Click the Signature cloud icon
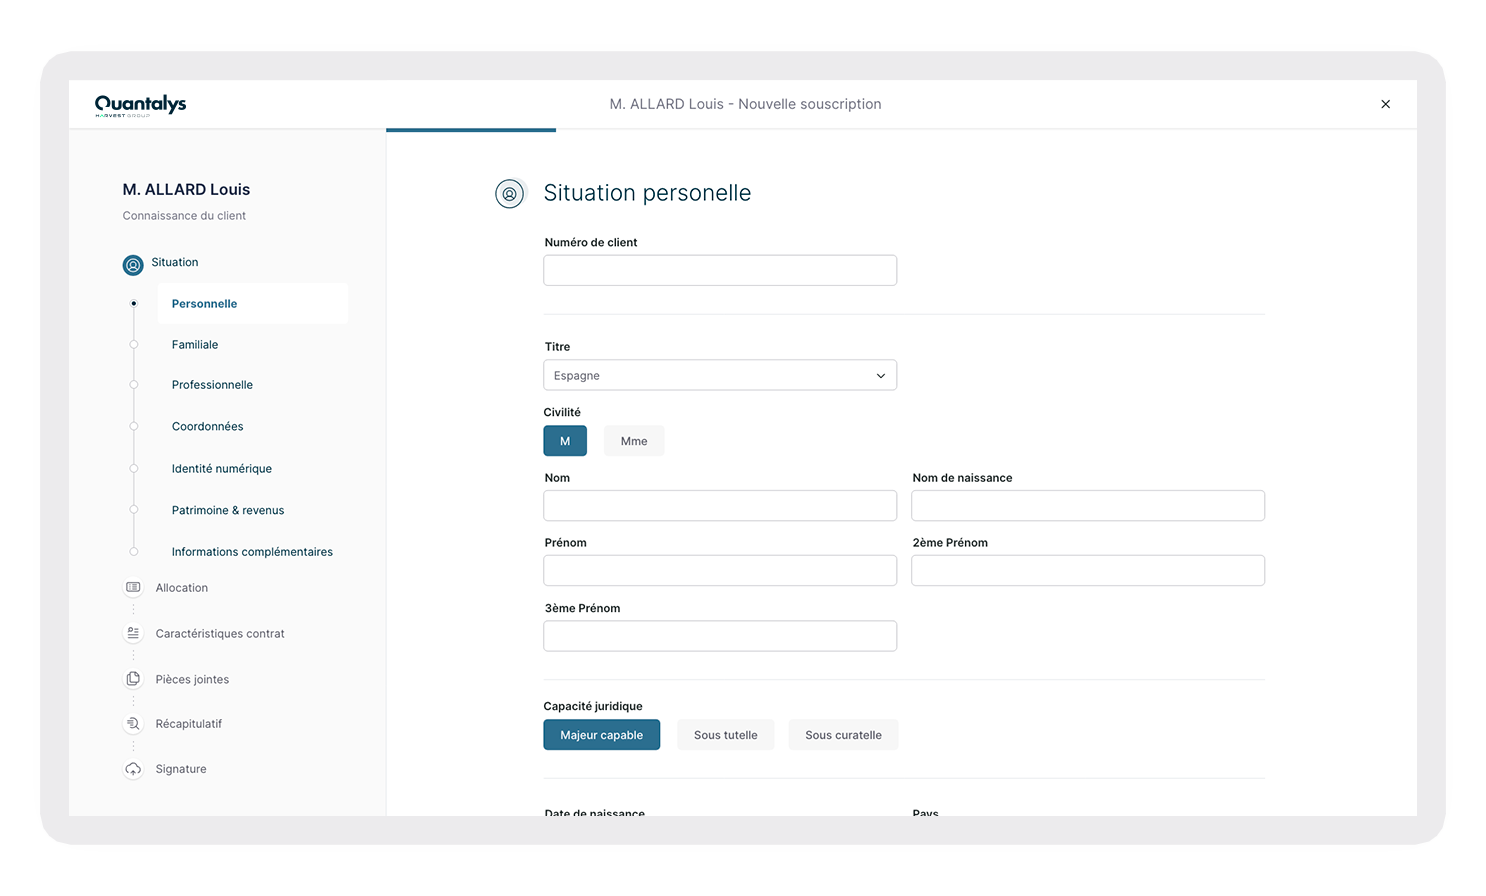The width and height of the screenshot is (1486, 896). click(133, 769)
